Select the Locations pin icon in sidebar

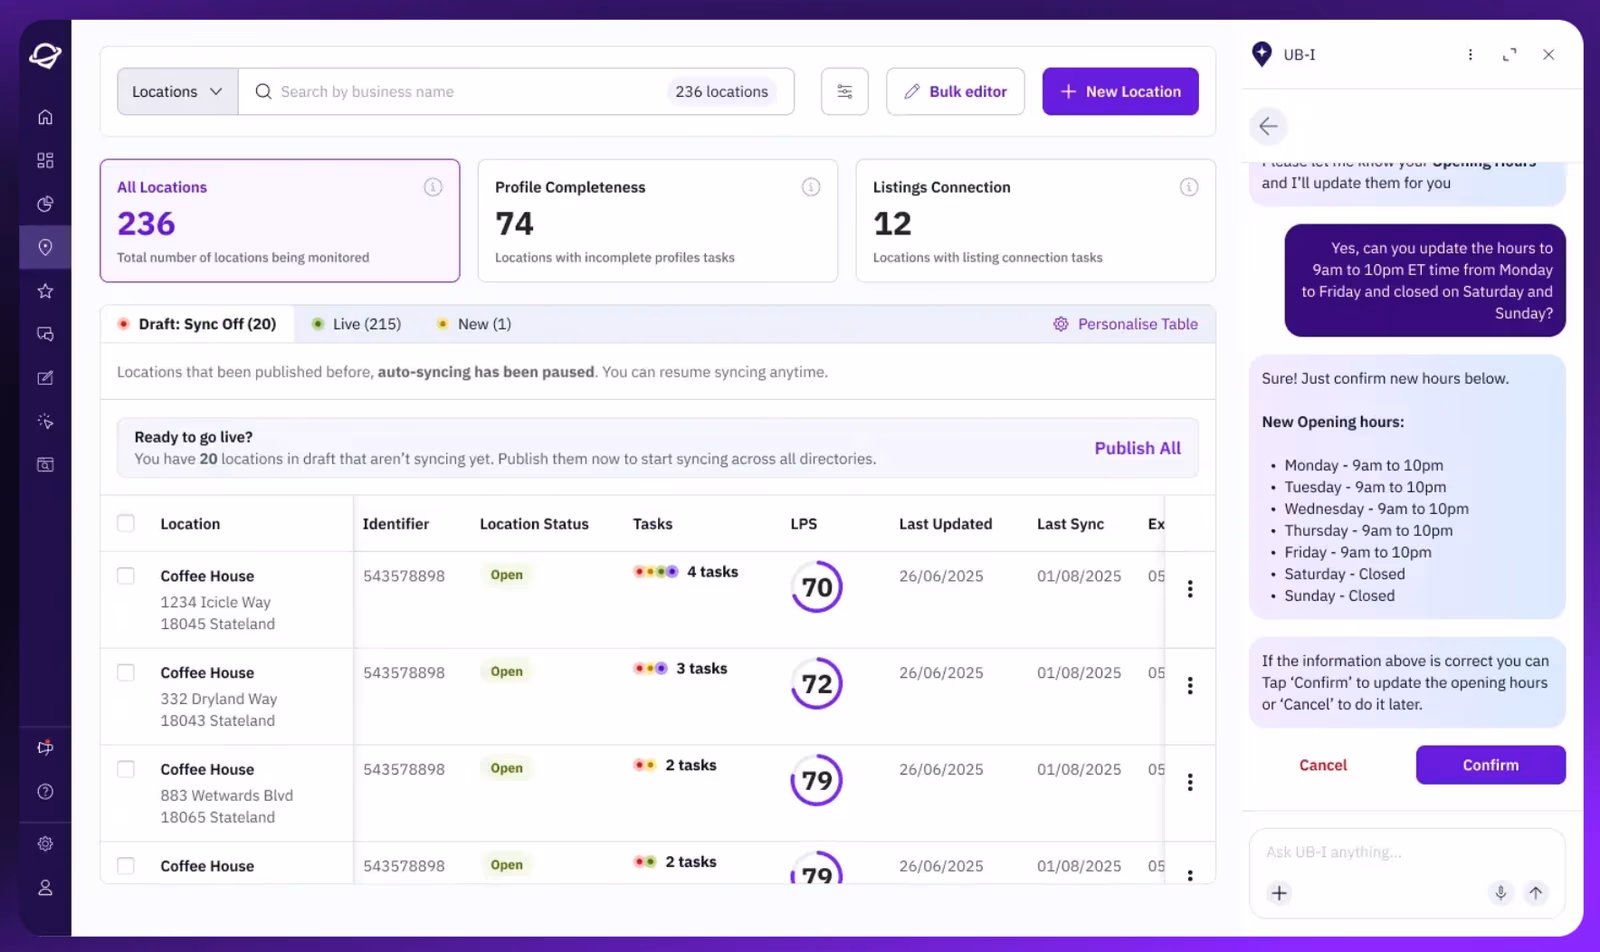coord(45,247)
